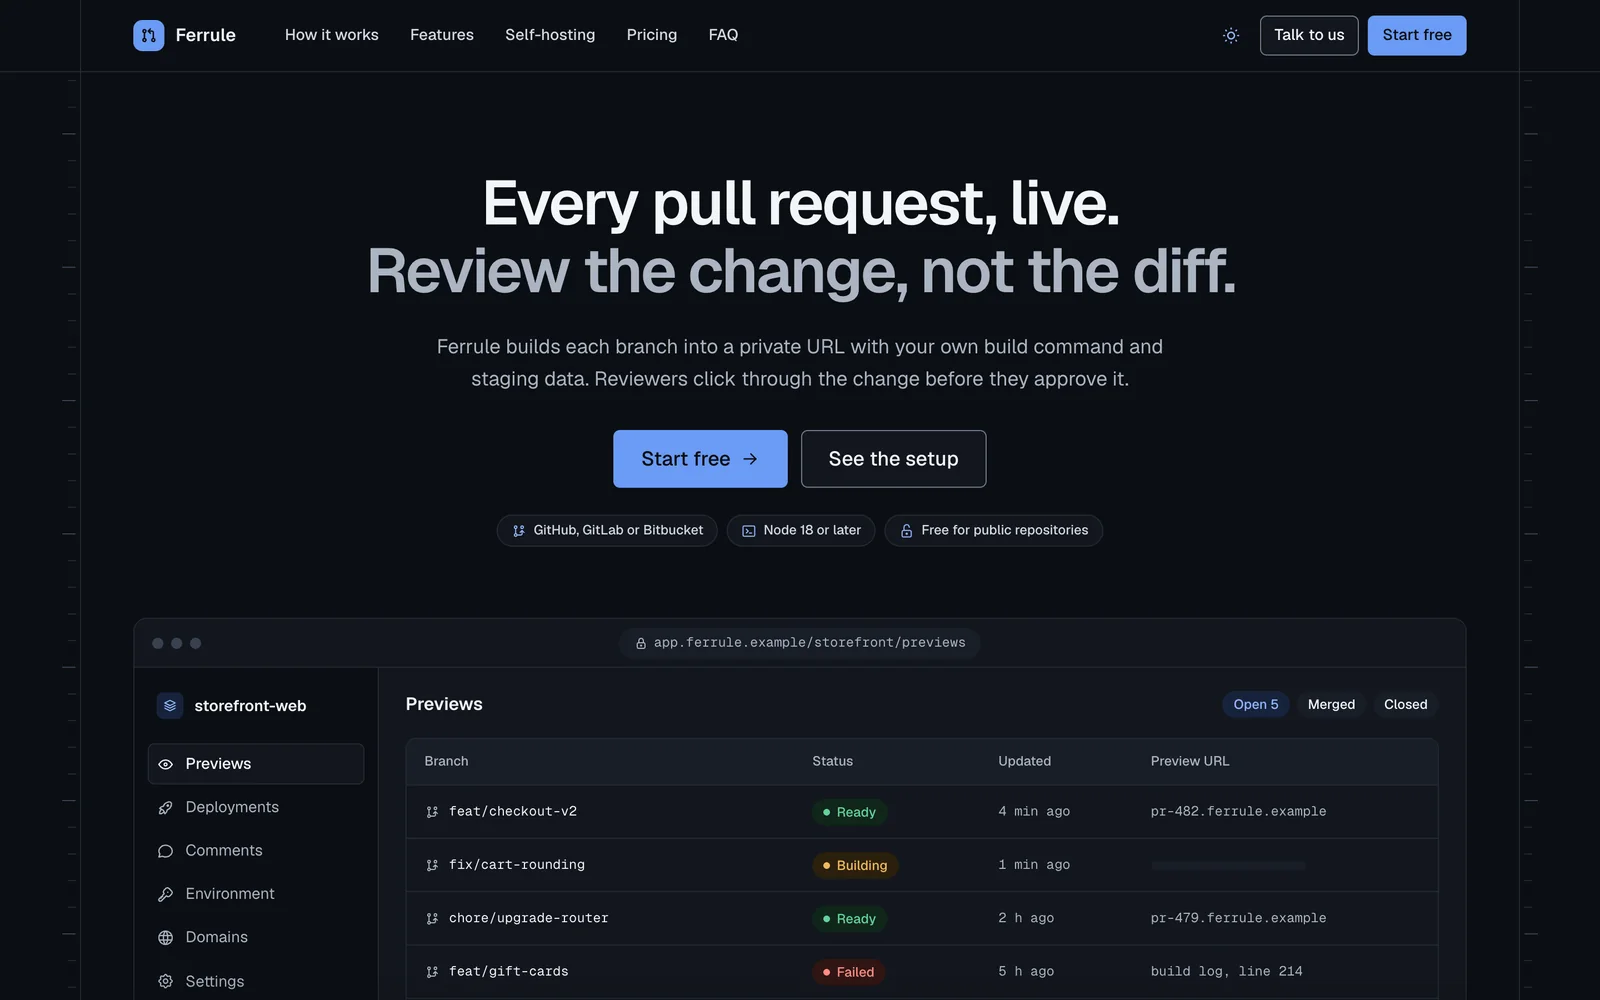Click the Building status badge
The image size is (1600, 1000).
(x=855, y=866)
